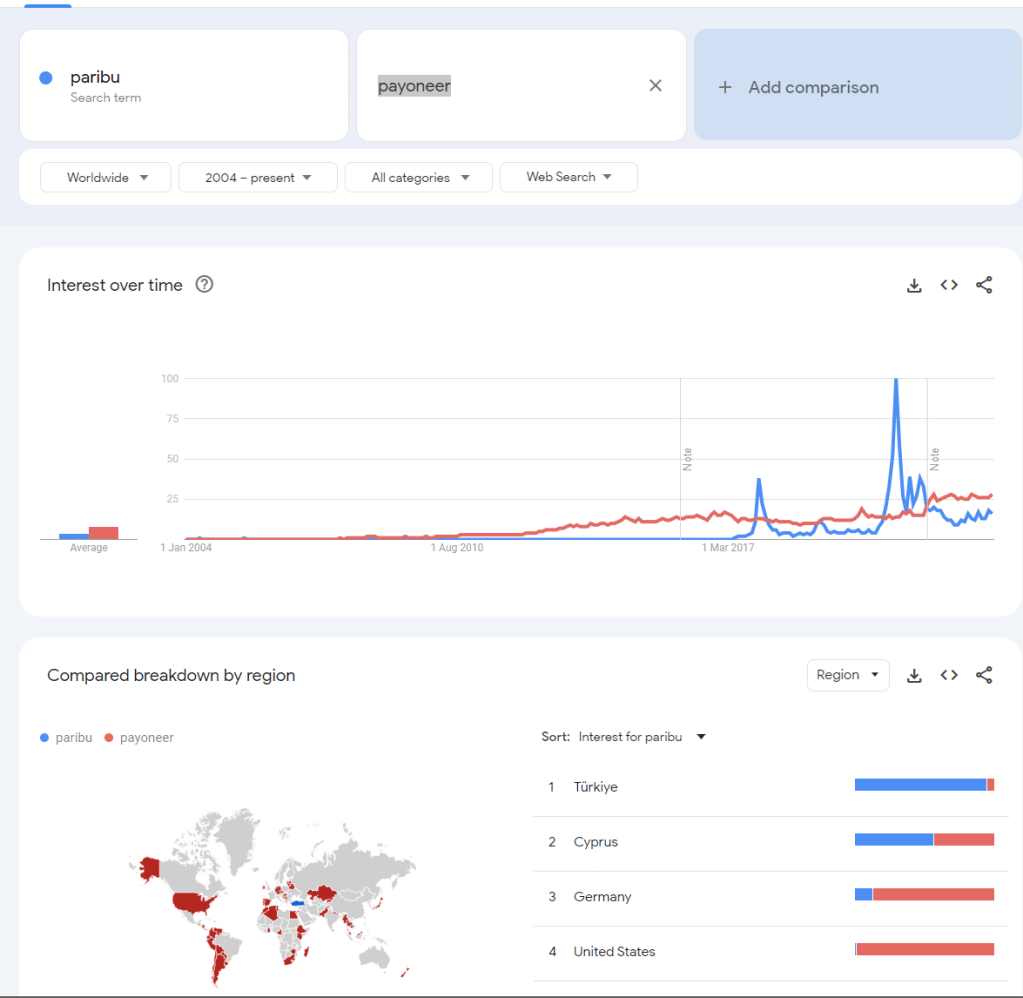
Task: Open embed code for region breakdown
Action: pos(949,675)
